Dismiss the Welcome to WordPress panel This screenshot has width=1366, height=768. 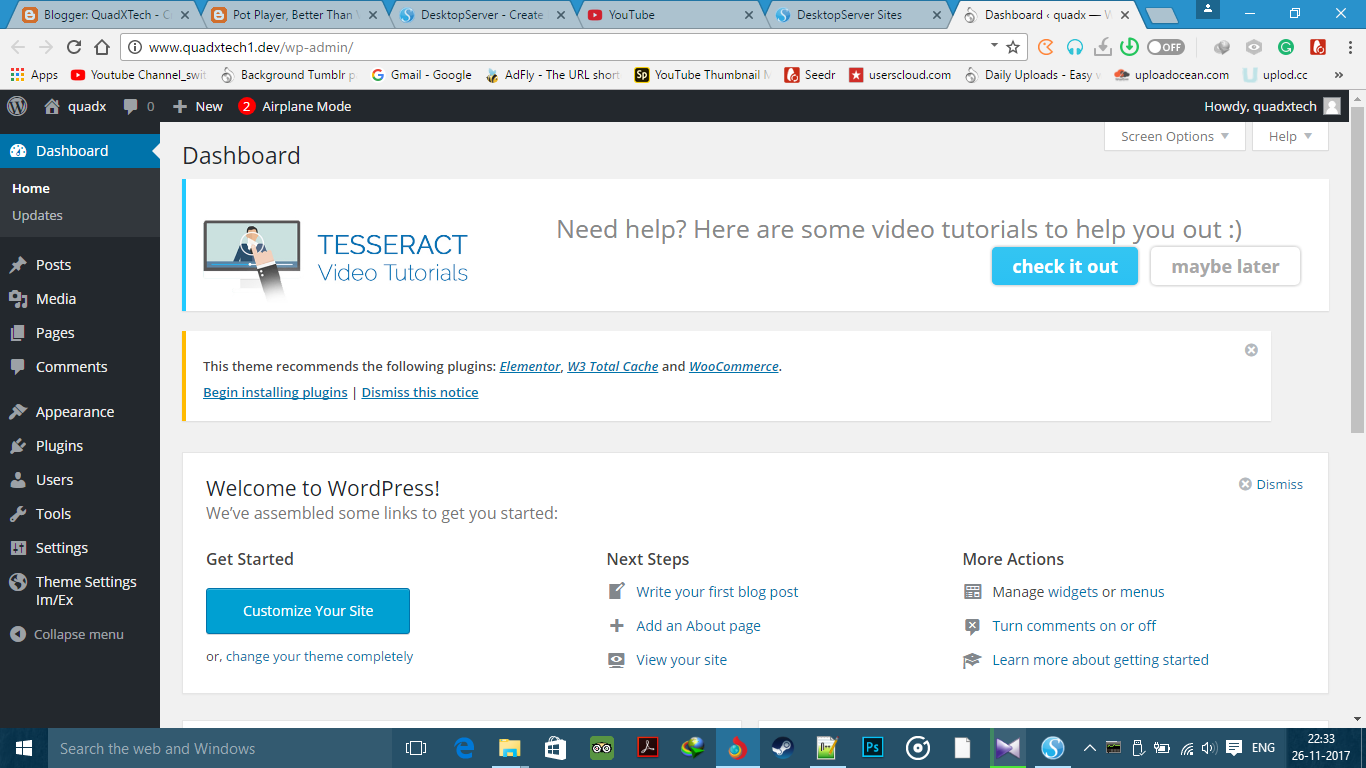[1271, 484]
